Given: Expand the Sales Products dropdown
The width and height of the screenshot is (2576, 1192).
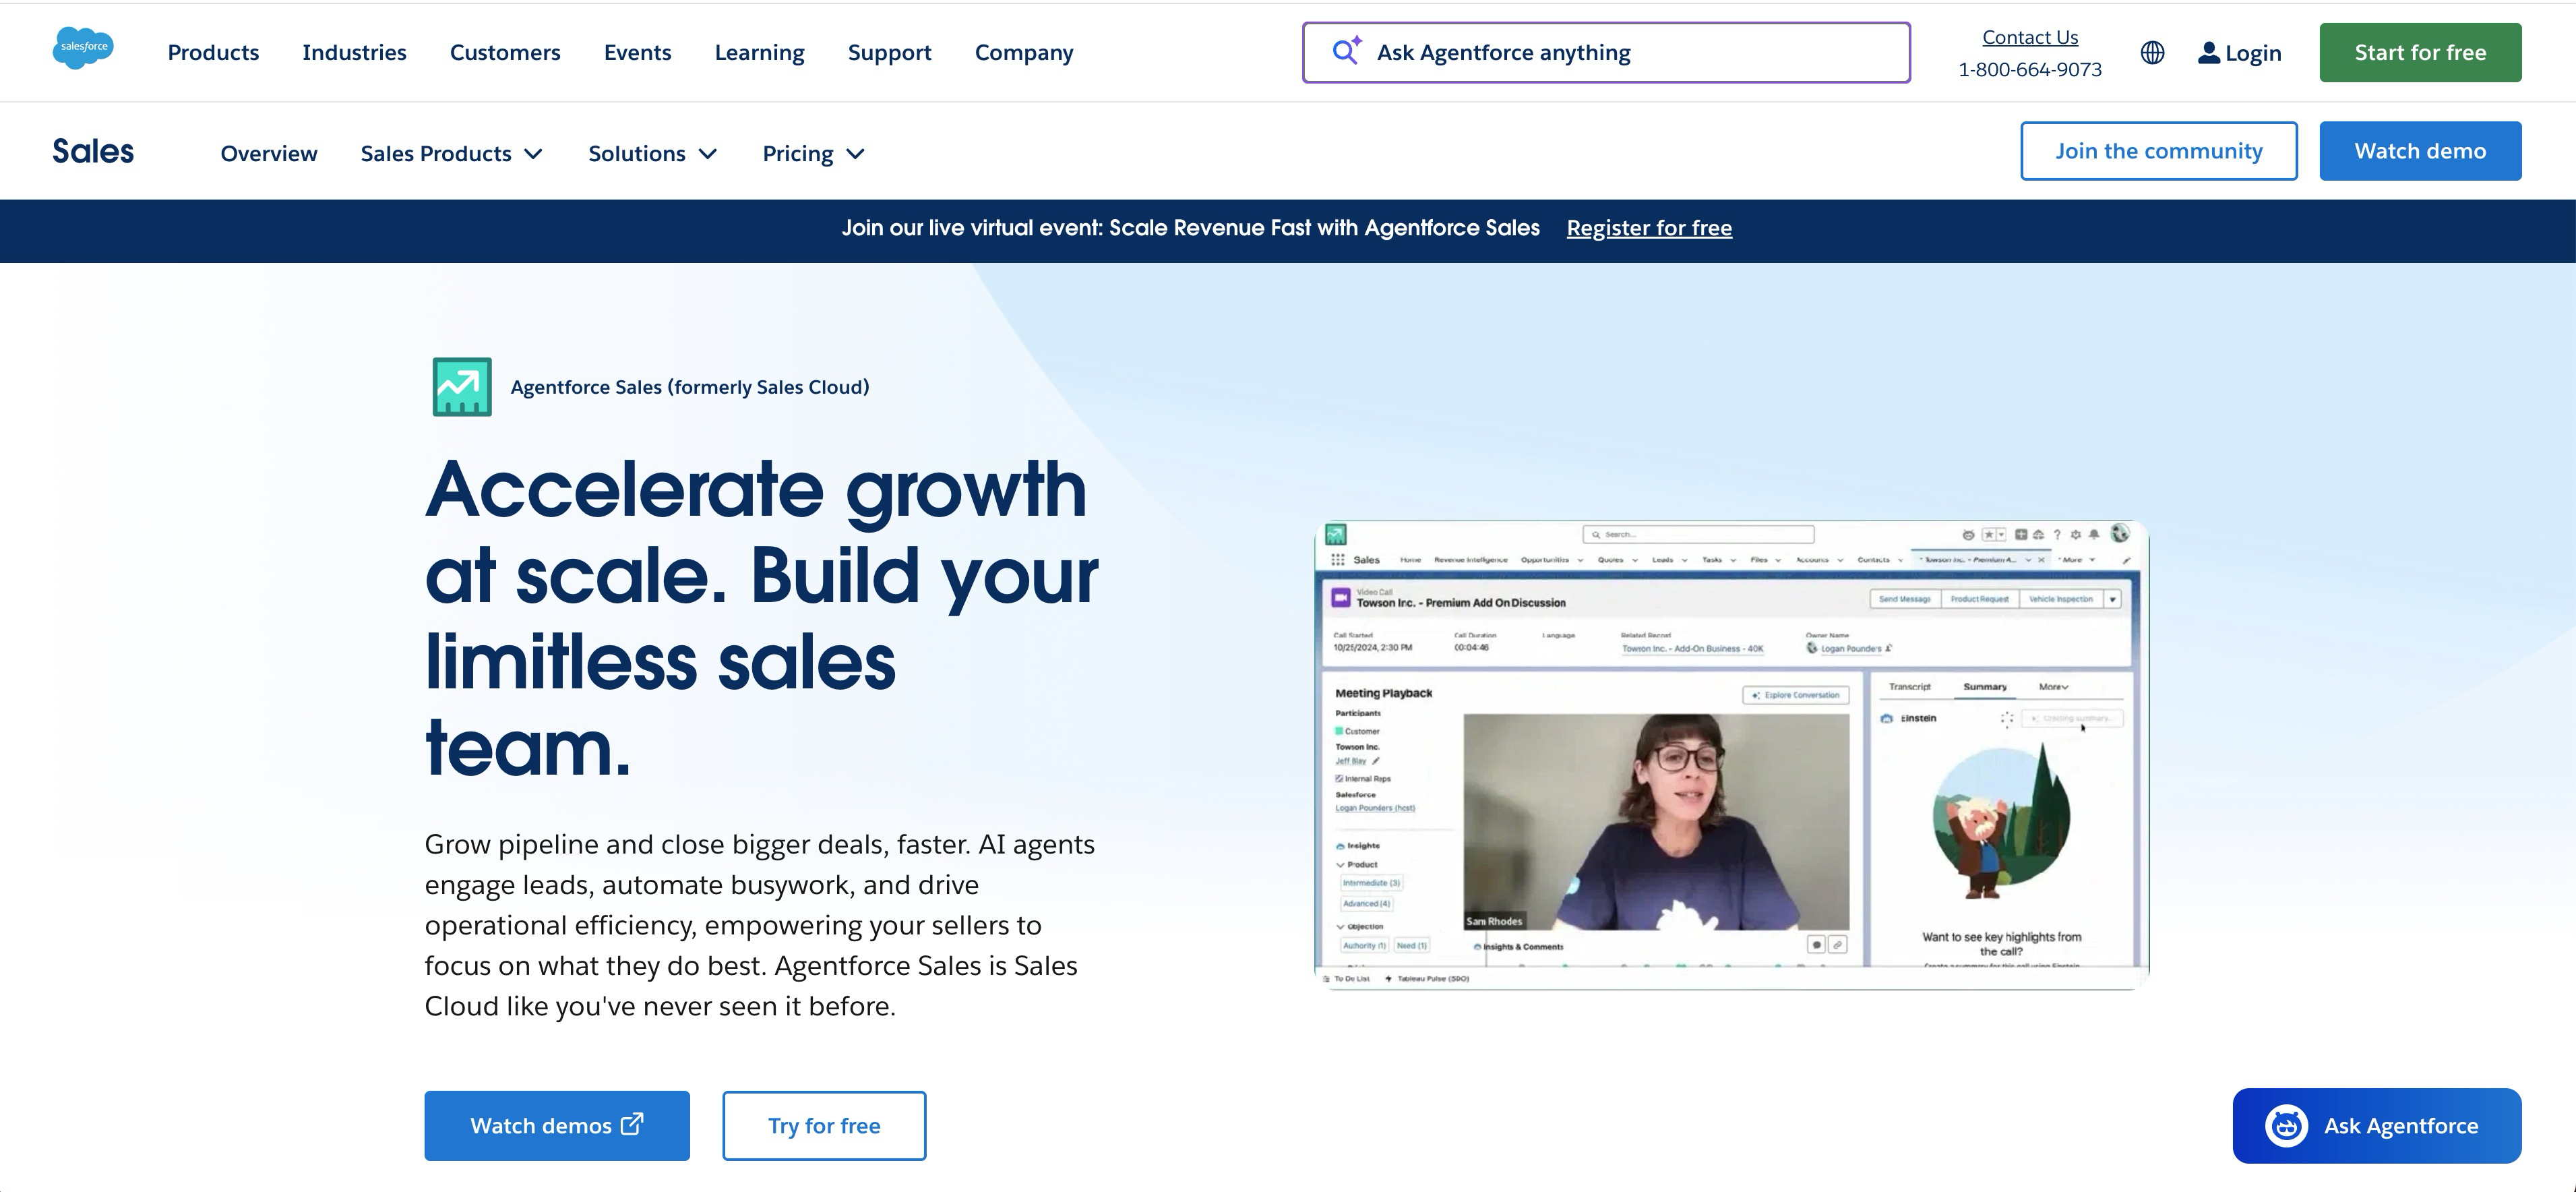Looking at the screenshot, I should click(x=452, y=154).
